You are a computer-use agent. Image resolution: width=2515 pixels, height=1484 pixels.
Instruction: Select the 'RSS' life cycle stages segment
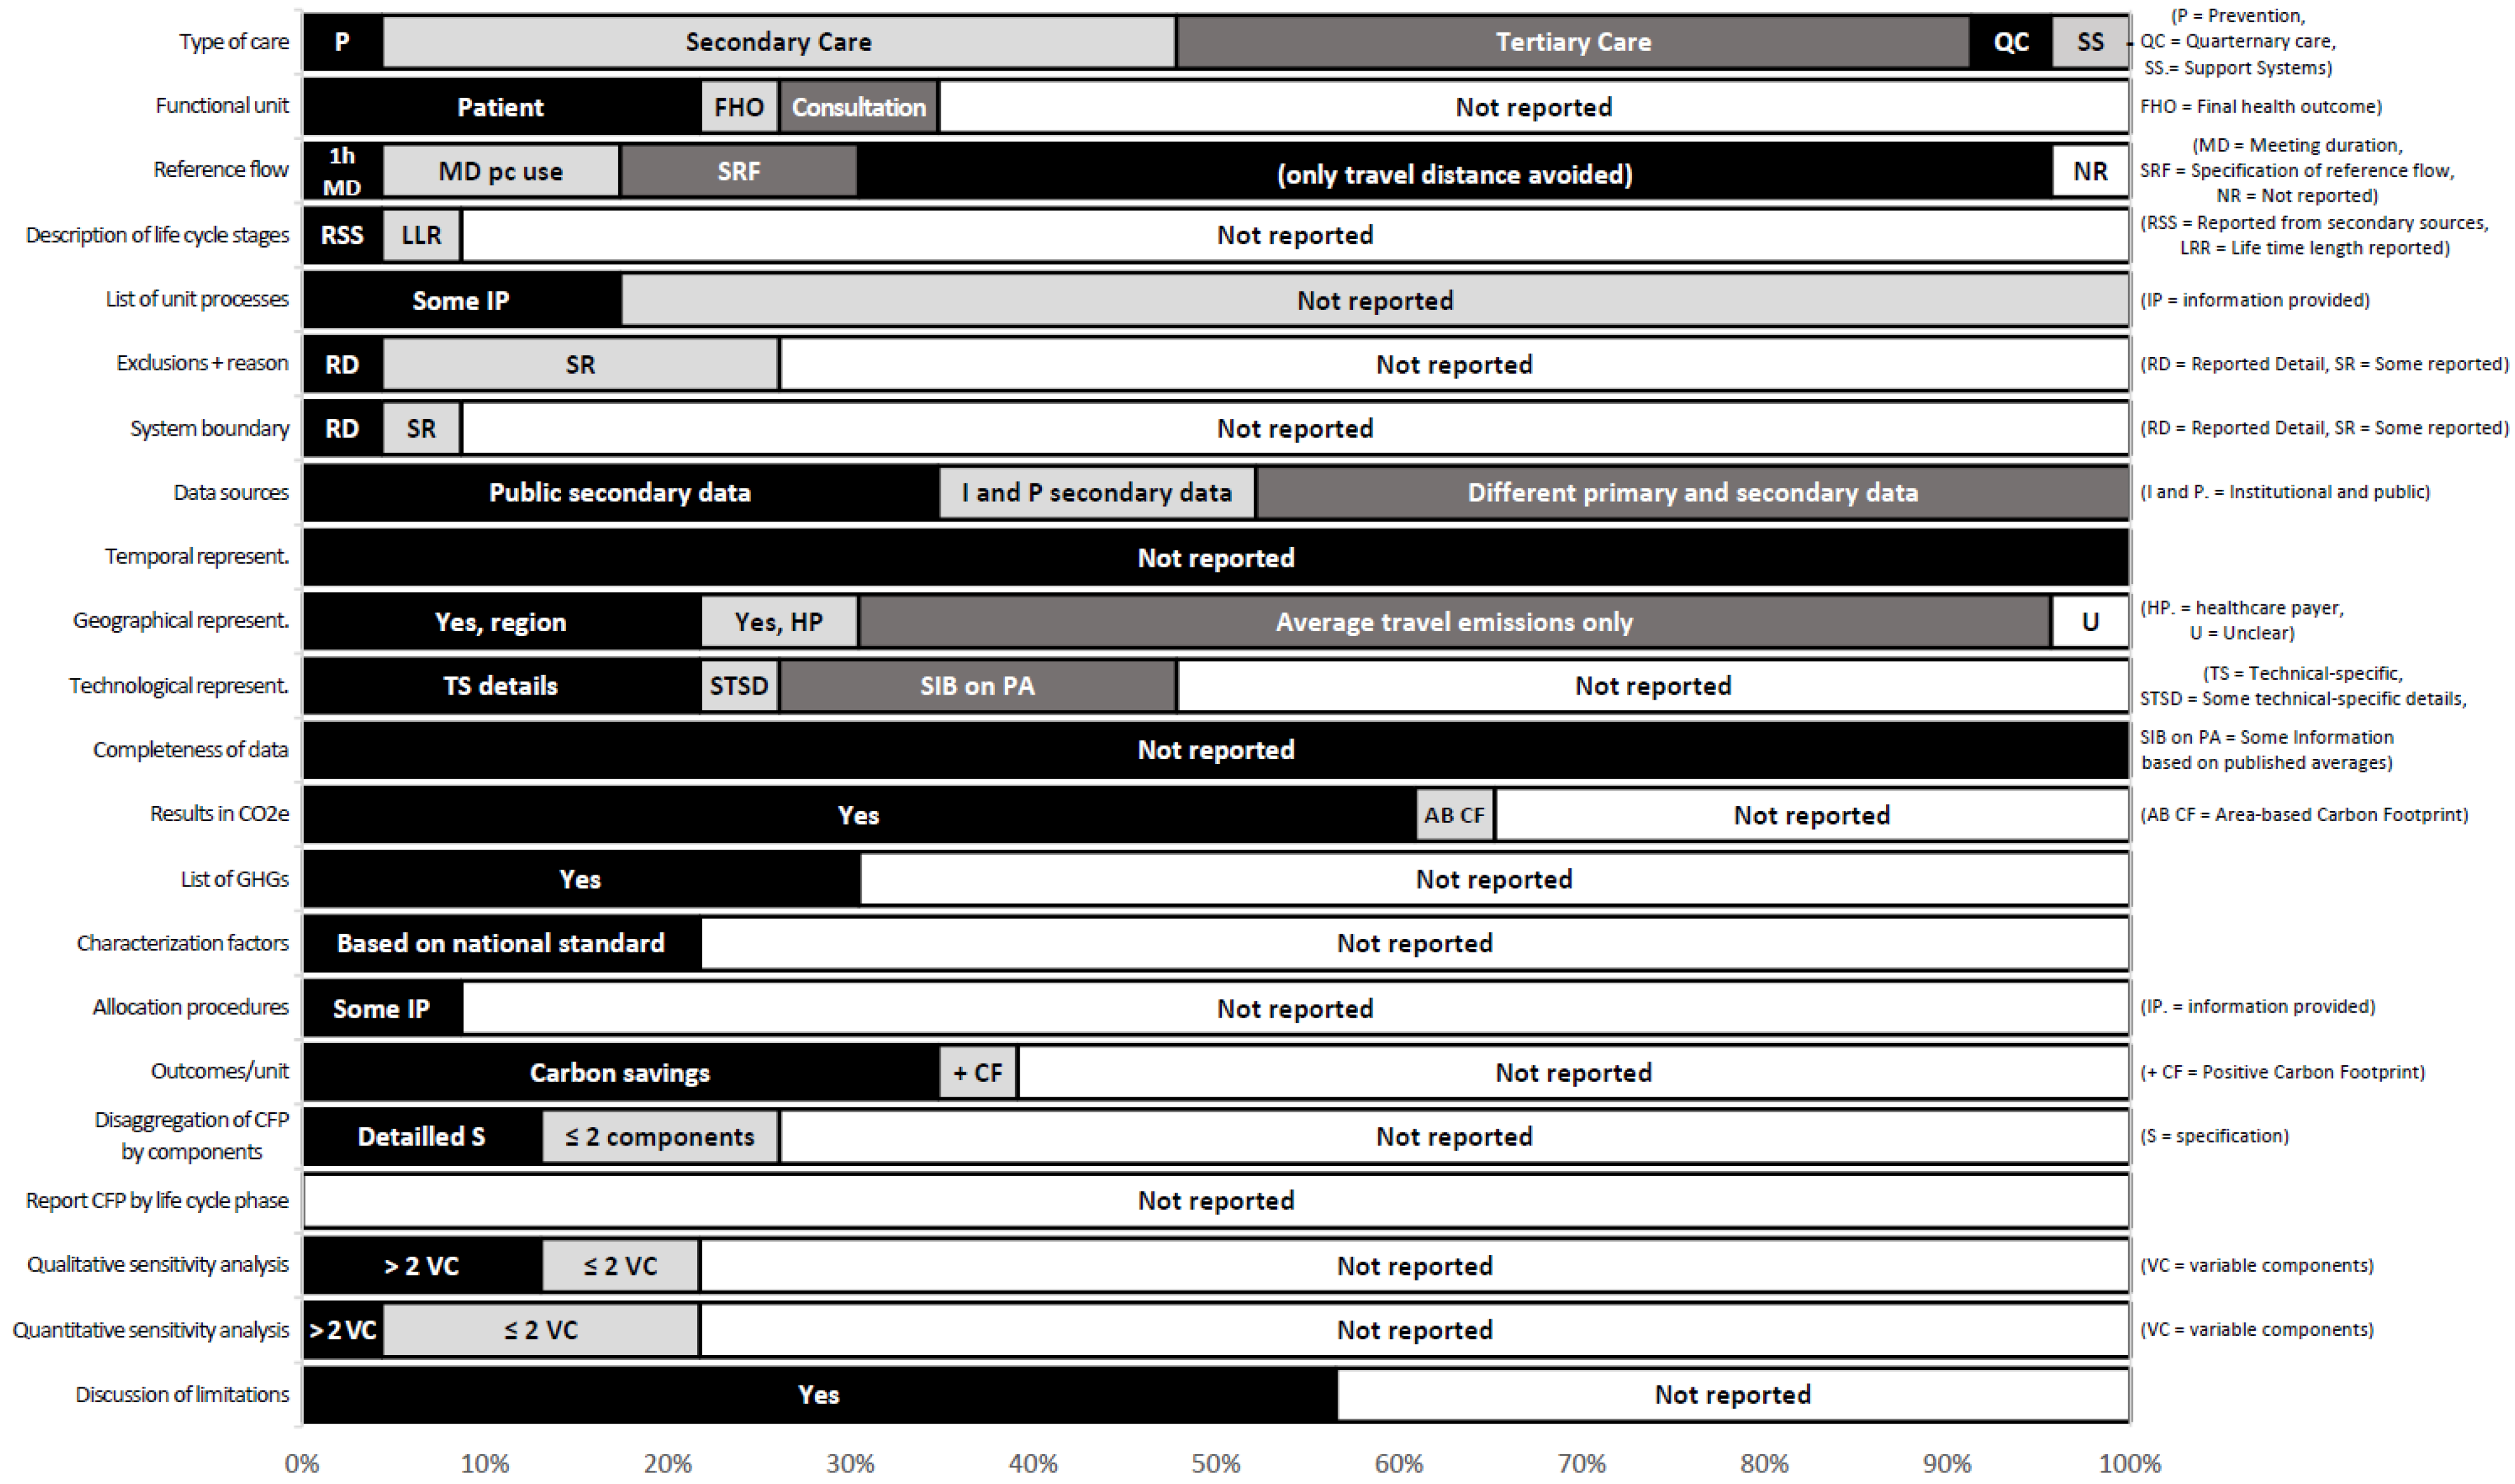click(342, 235)
